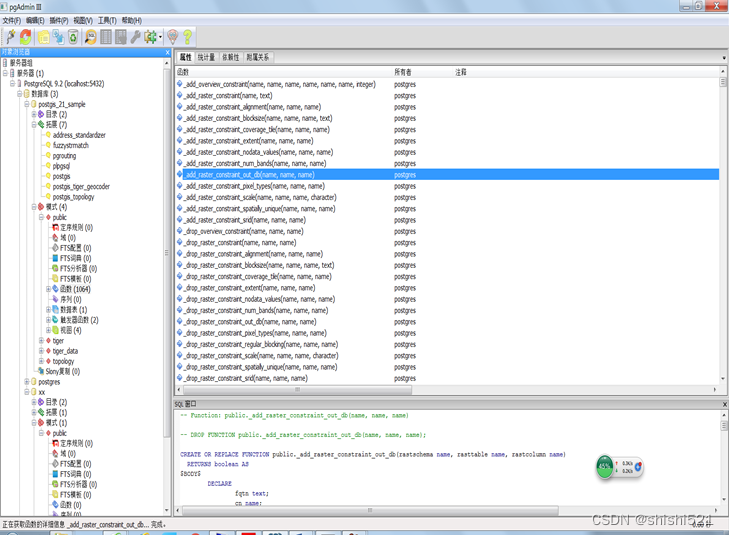
Task: Click the object browser vertical scrollbar thumb
Action: pos(167,252)
